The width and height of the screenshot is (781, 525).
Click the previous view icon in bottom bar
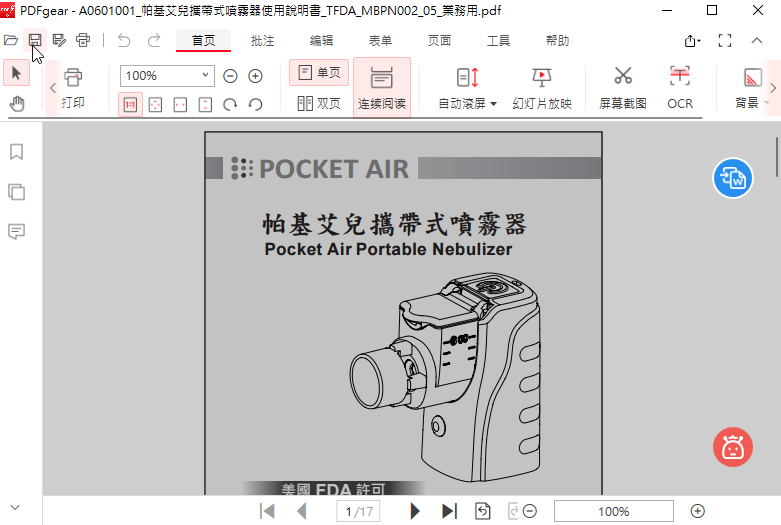[x=483, y=511]
